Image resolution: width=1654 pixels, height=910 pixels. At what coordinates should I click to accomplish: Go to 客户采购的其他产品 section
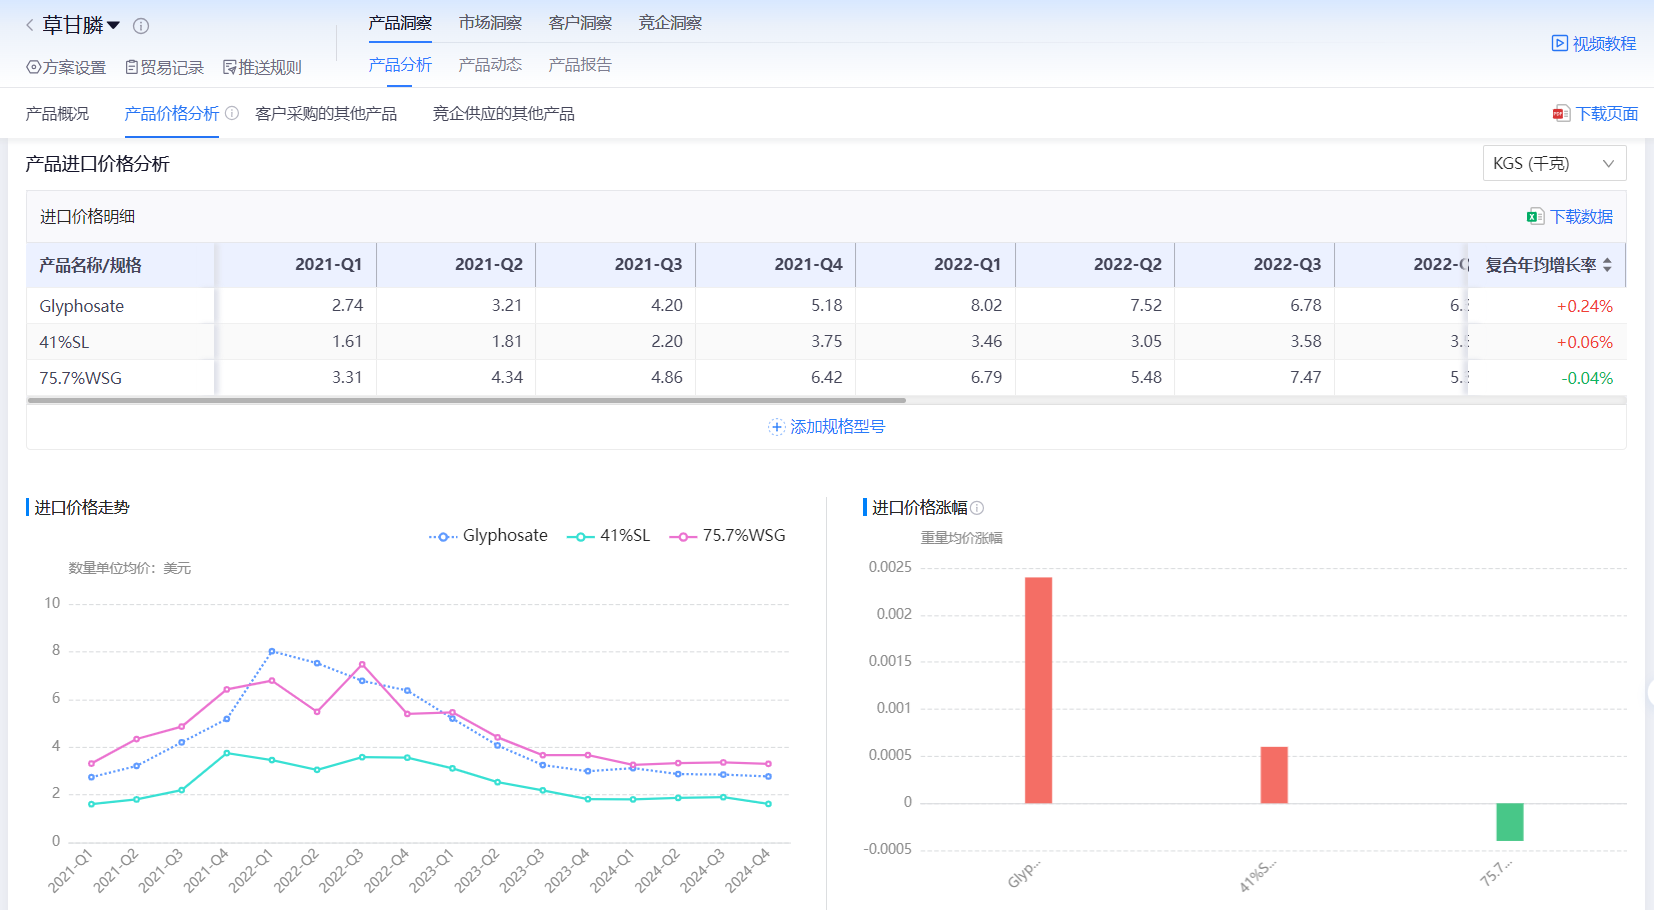[326, 114]
